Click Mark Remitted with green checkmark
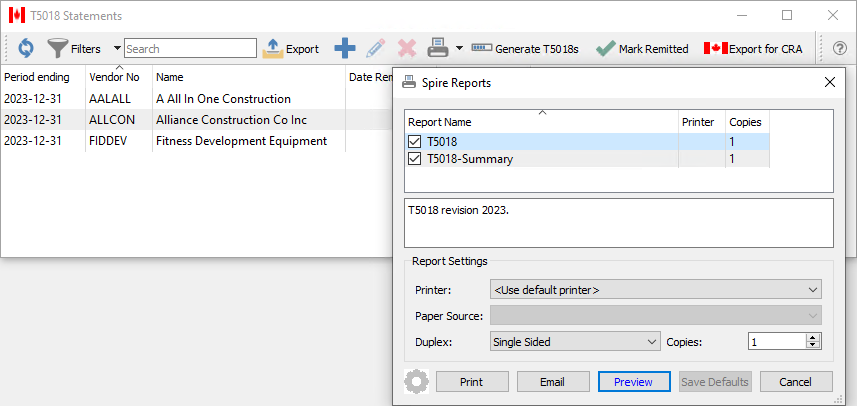 click(642, 49)
